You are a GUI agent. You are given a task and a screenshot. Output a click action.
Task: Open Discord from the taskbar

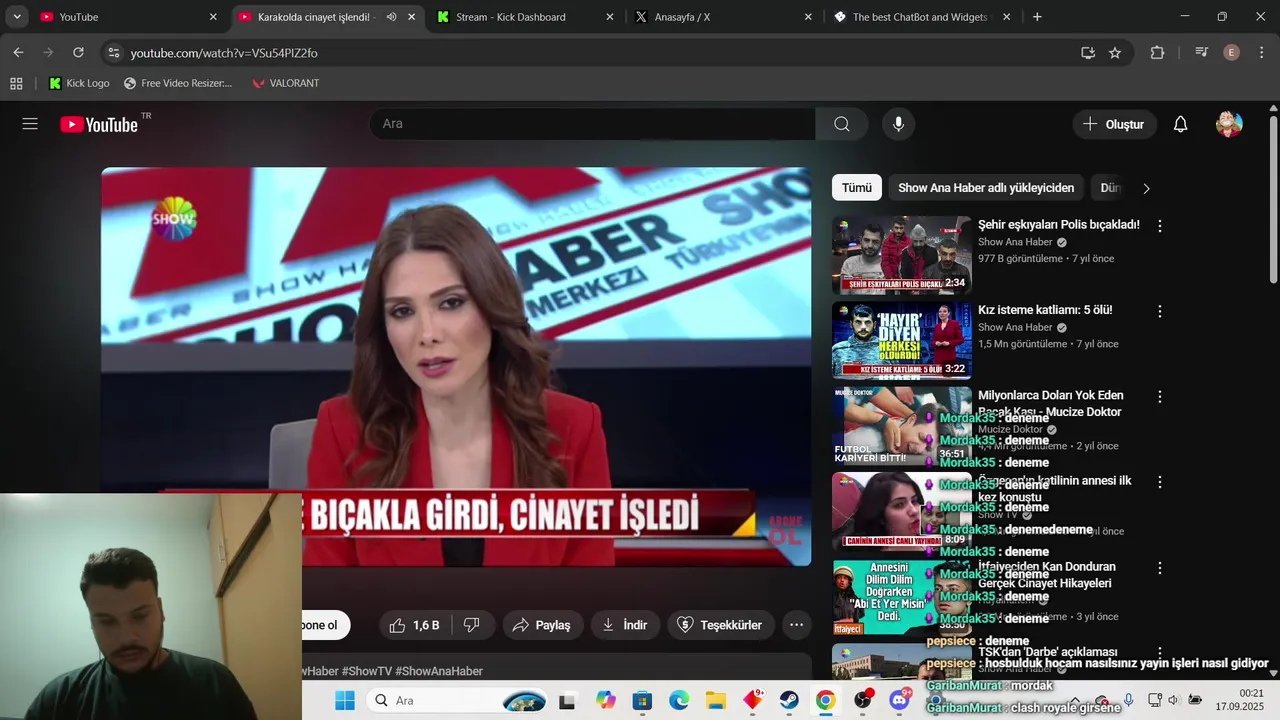coord(900,700)
